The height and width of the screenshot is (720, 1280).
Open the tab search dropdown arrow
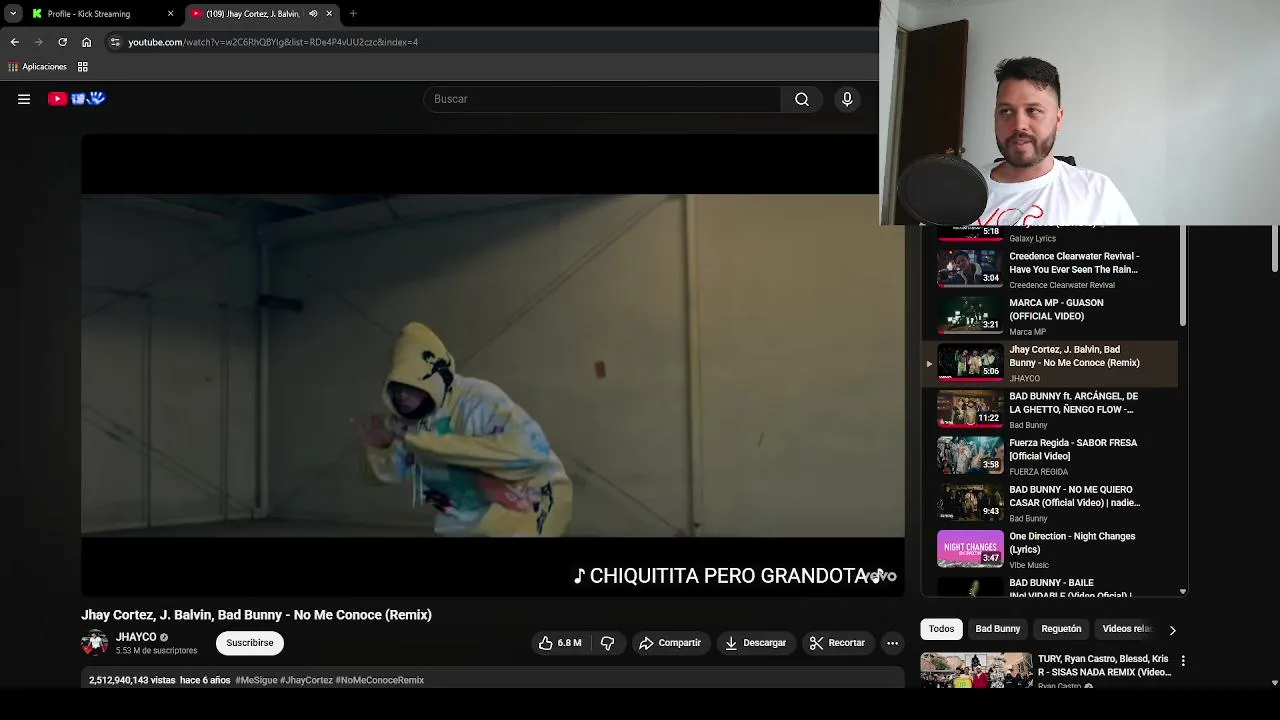click(13, 14)
